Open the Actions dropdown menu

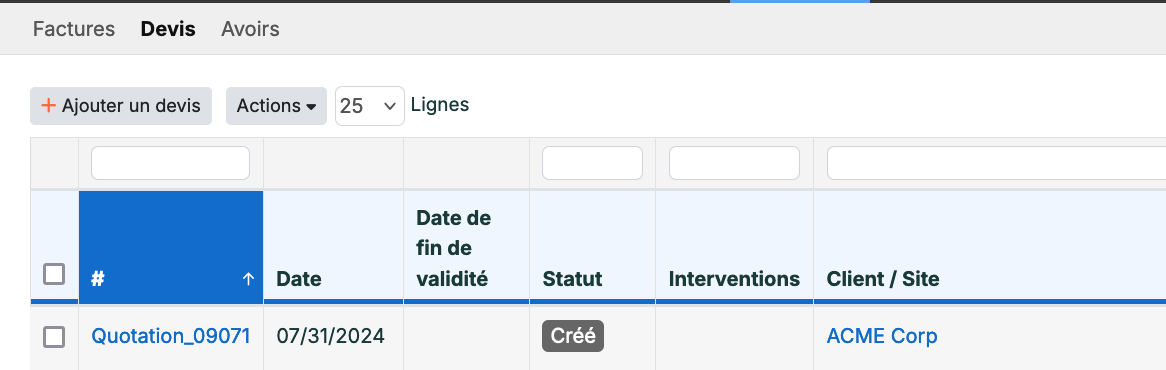click(277, 106)
